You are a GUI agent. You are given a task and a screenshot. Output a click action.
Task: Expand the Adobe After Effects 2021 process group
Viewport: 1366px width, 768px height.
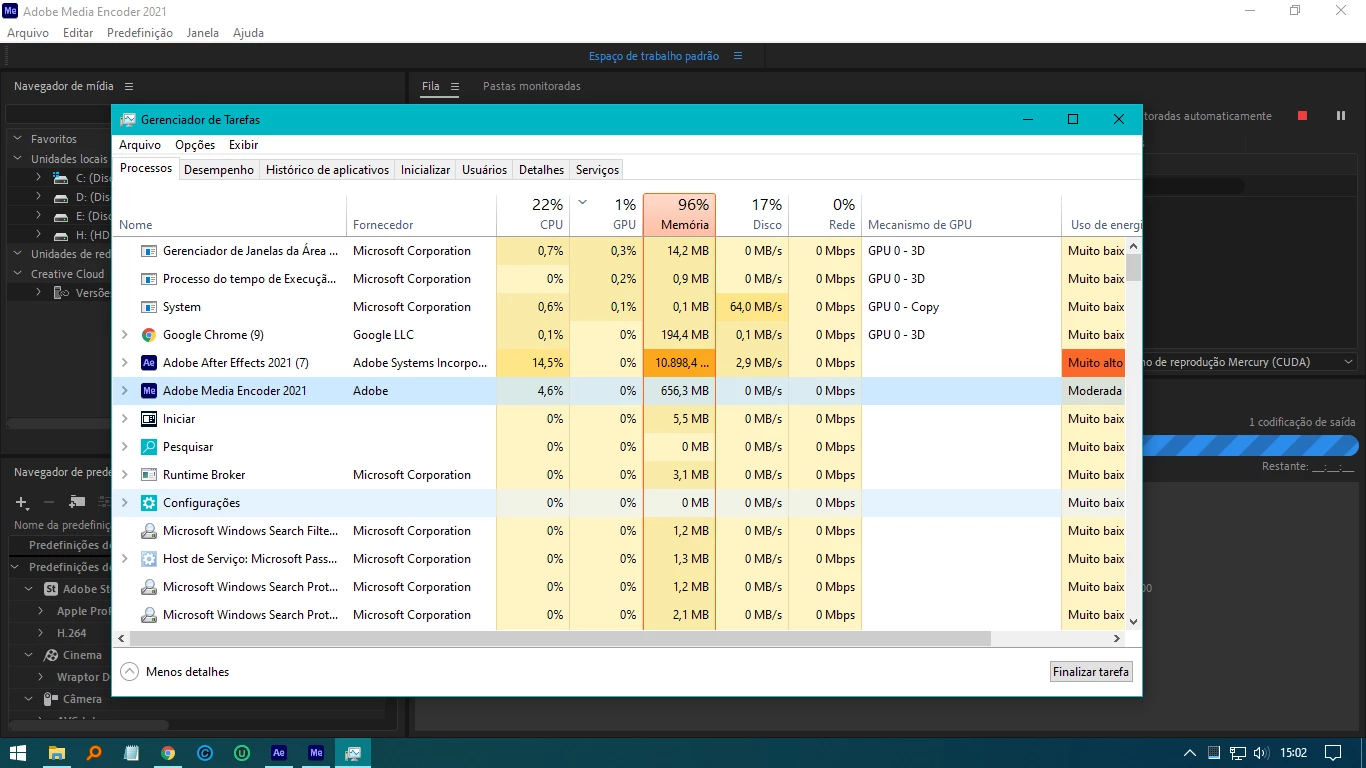click(124, 363)
